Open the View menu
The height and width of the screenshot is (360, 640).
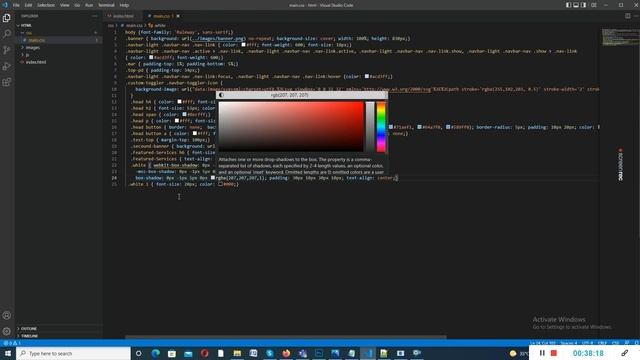[64, 5]
